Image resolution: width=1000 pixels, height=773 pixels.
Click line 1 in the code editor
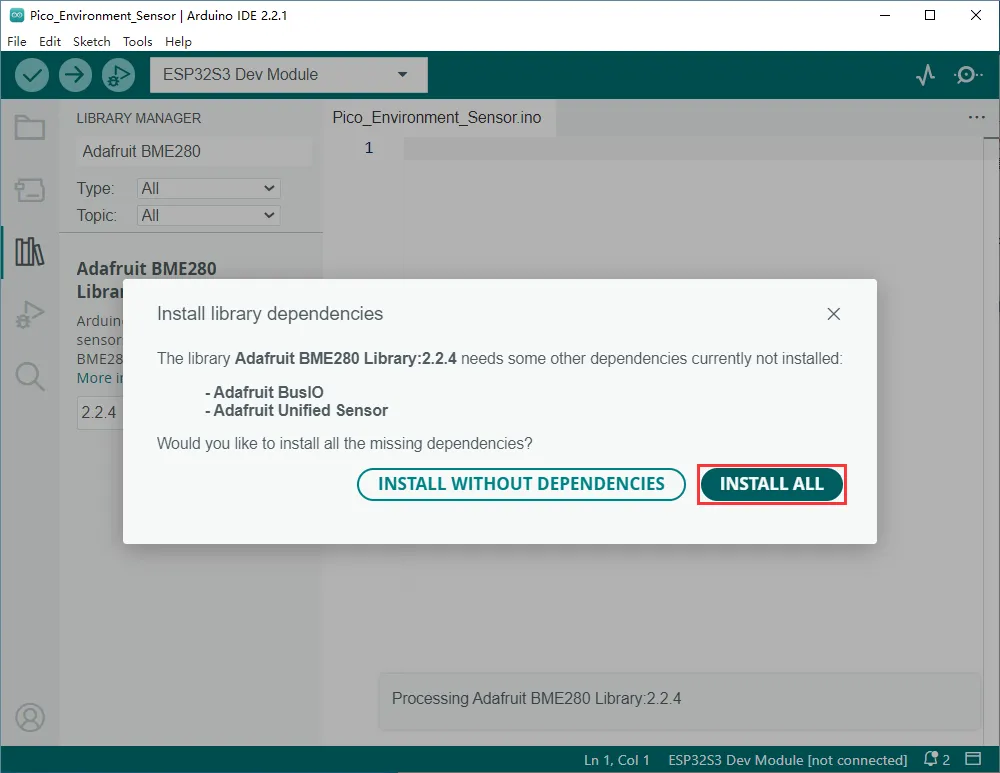tap(692, 148)
